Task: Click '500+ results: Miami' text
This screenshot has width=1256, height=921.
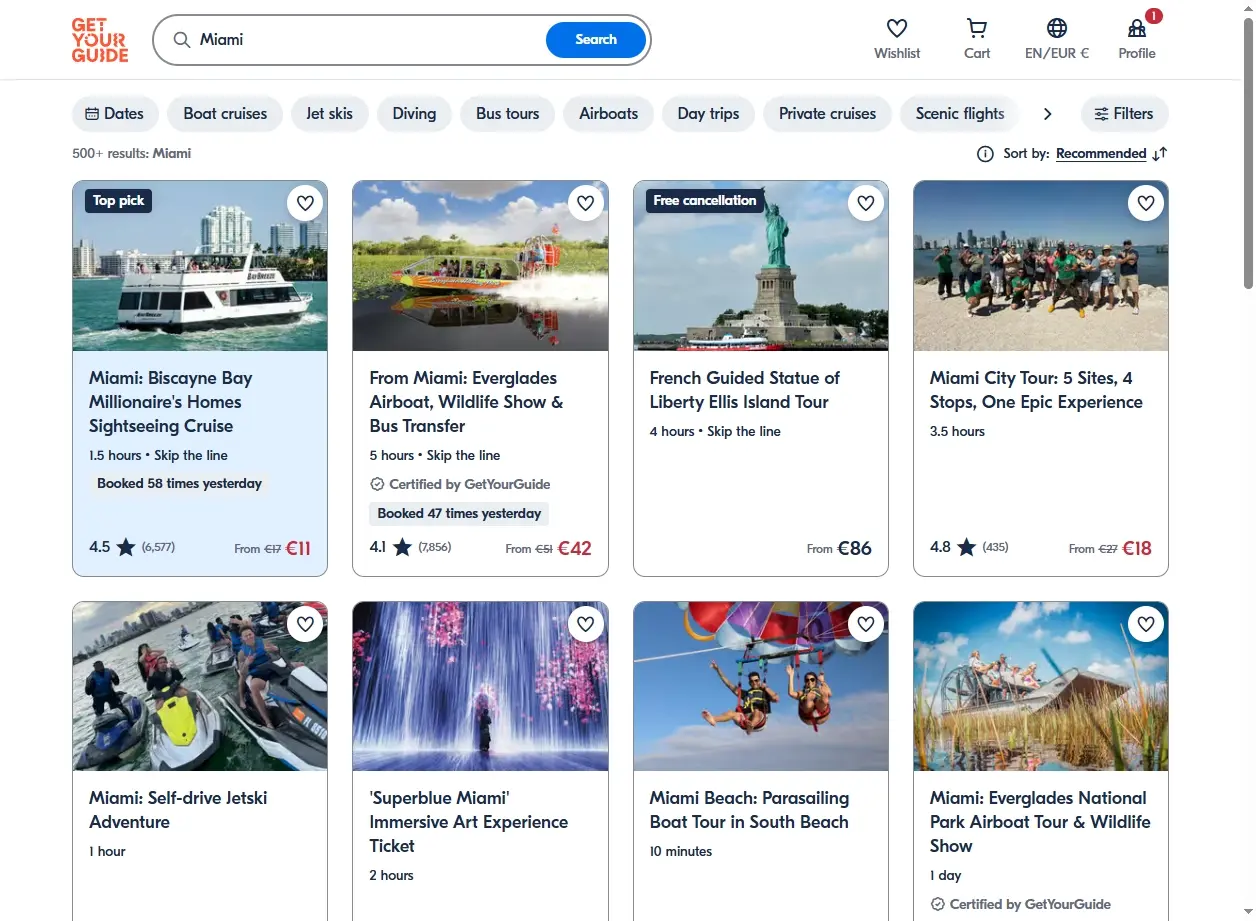Action: 131,154
